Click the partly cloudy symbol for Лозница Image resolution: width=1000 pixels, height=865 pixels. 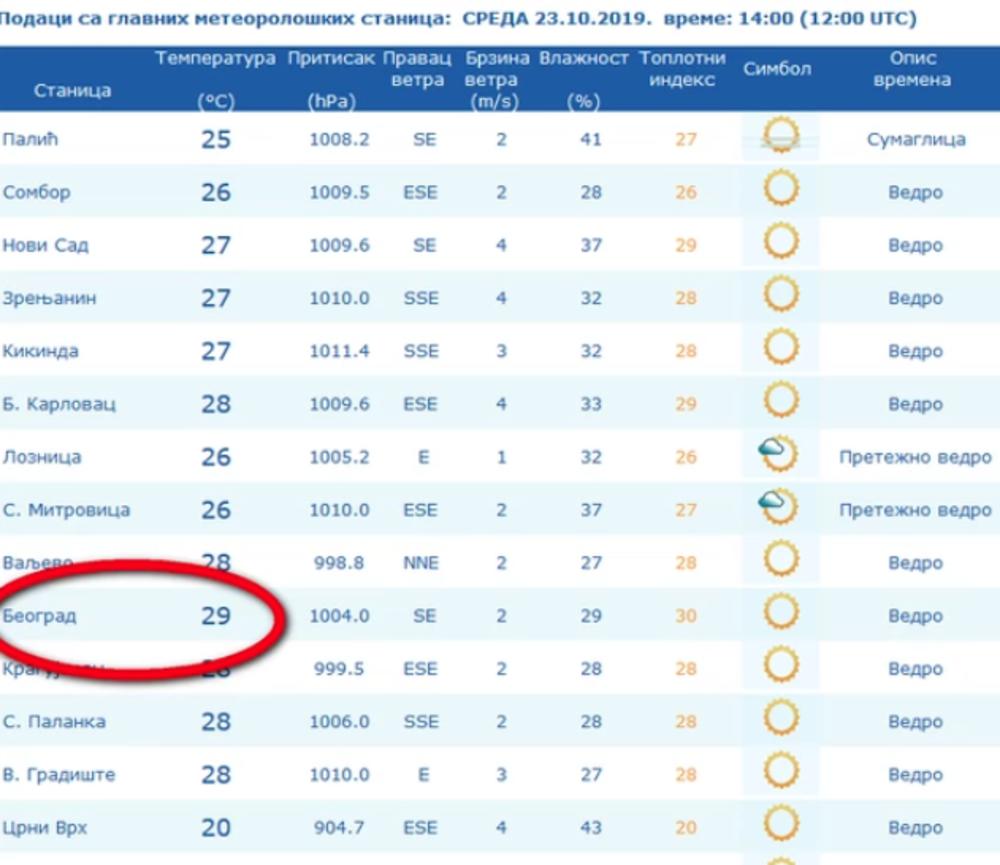coord(777,454)
